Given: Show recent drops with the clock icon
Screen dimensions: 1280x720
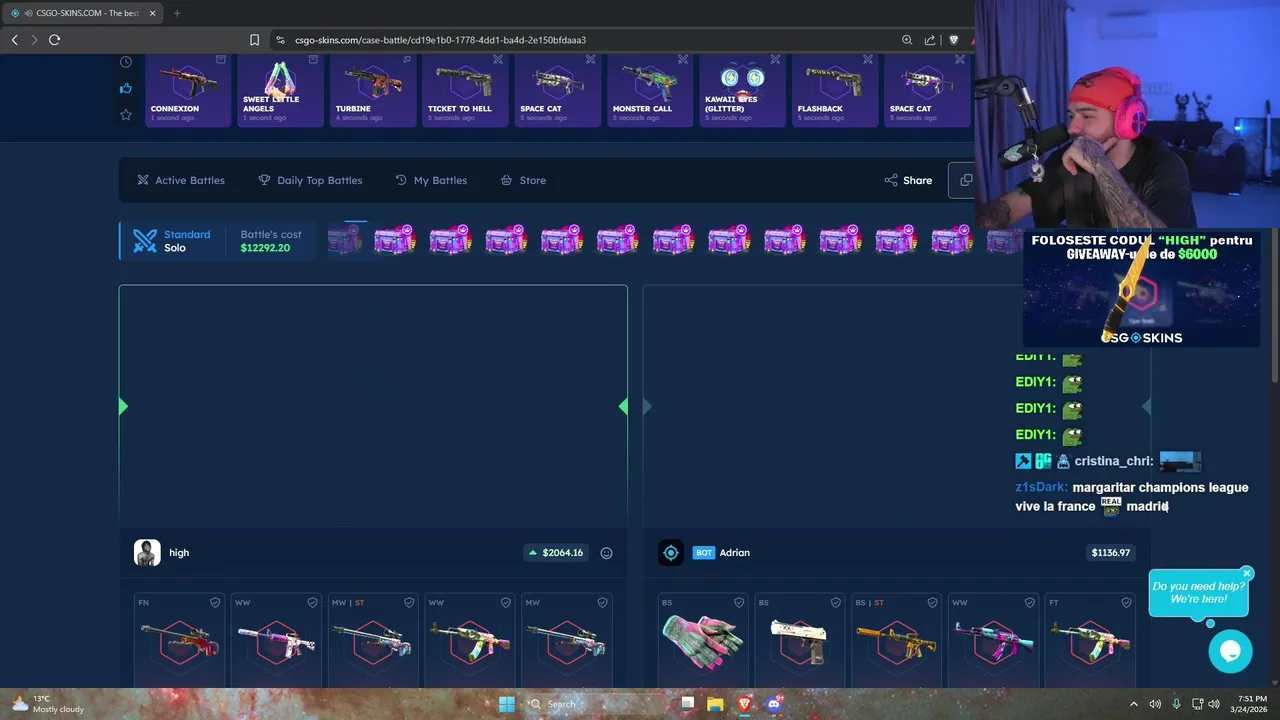Looking at the screenshot, I should (x=126, y=62).
